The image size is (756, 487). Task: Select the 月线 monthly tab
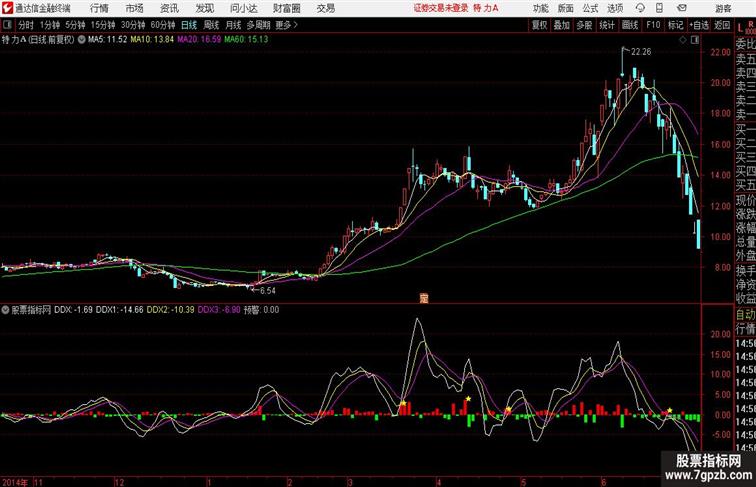233,25
